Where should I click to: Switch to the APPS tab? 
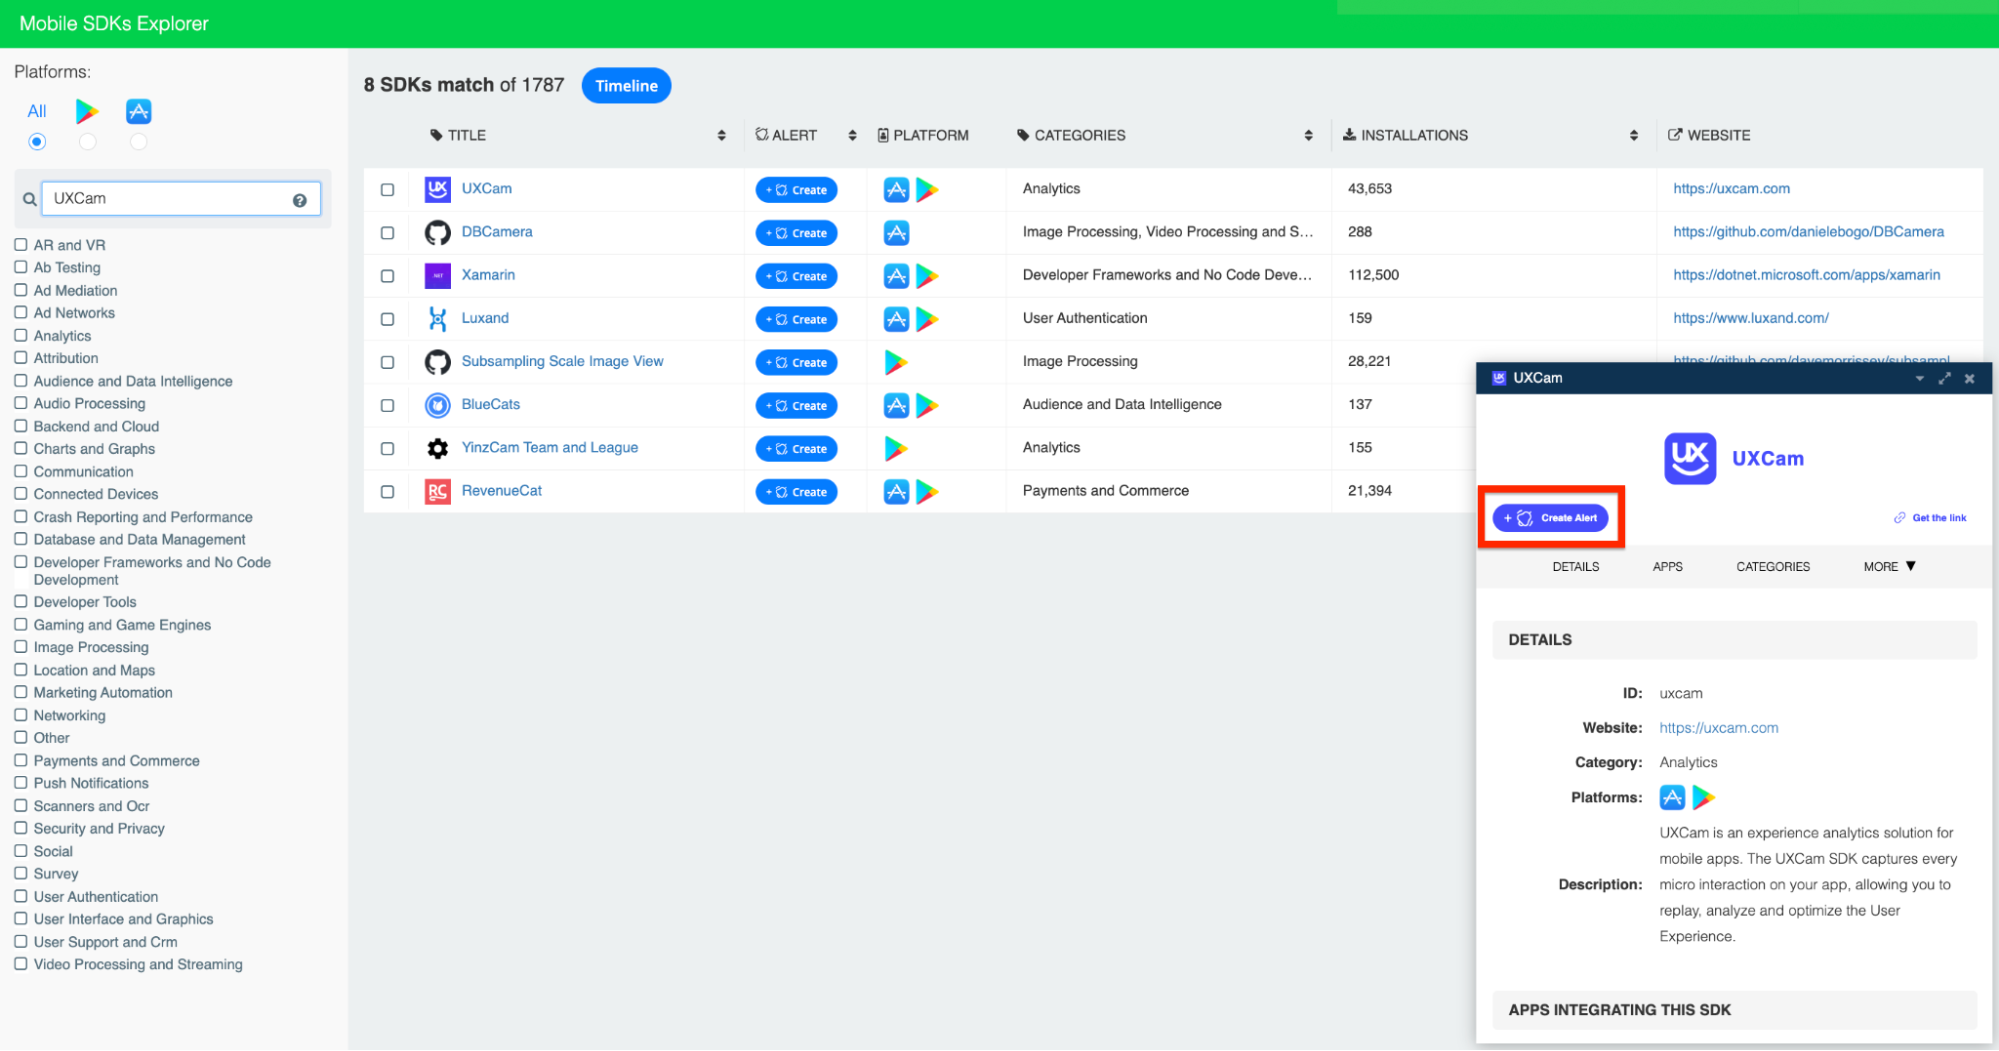pos(1667,566)
